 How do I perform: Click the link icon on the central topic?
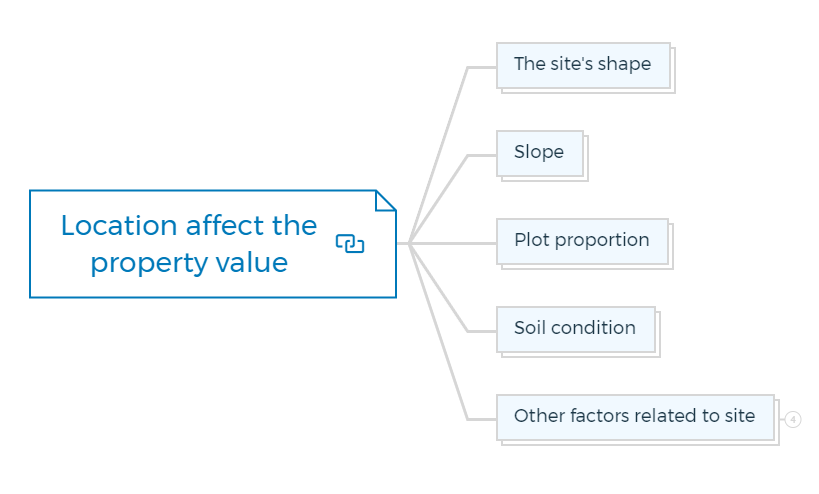click(350, 243)
